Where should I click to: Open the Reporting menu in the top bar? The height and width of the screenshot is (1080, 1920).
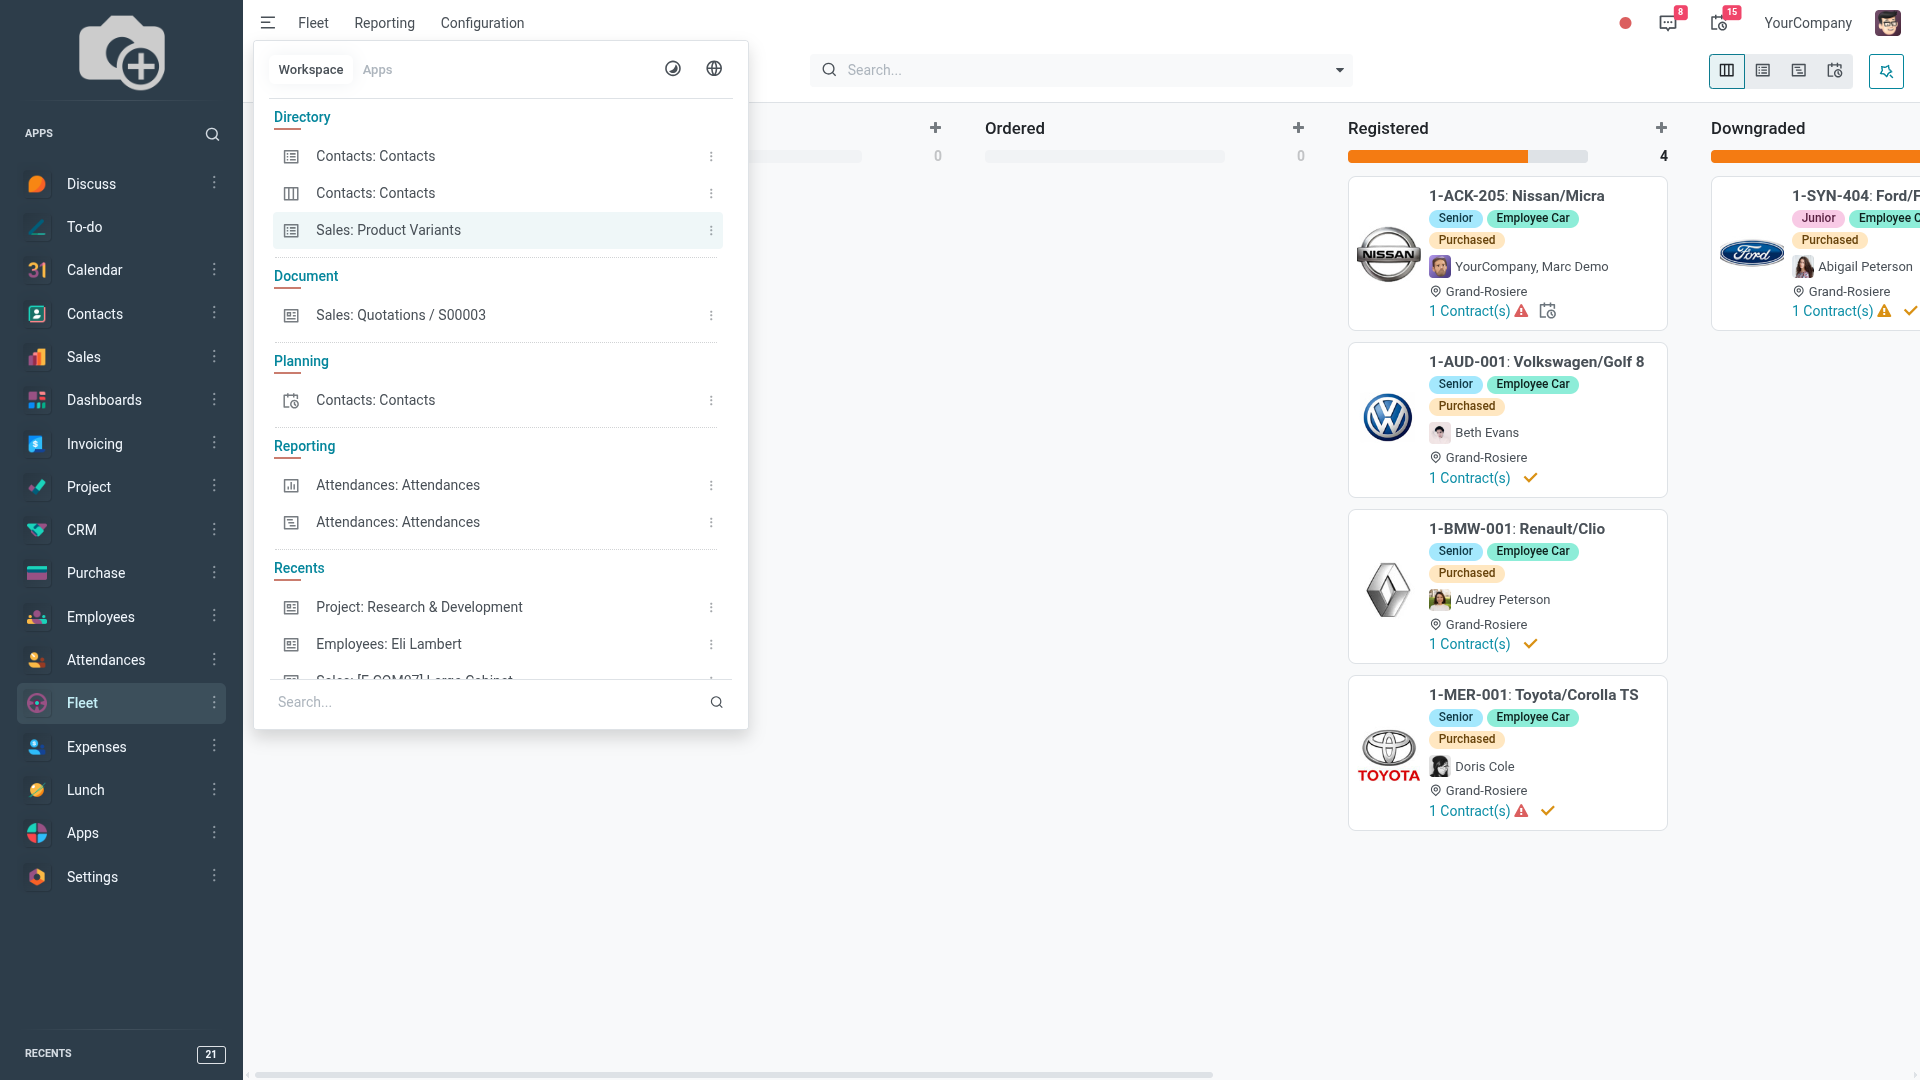tap(384, 23)
